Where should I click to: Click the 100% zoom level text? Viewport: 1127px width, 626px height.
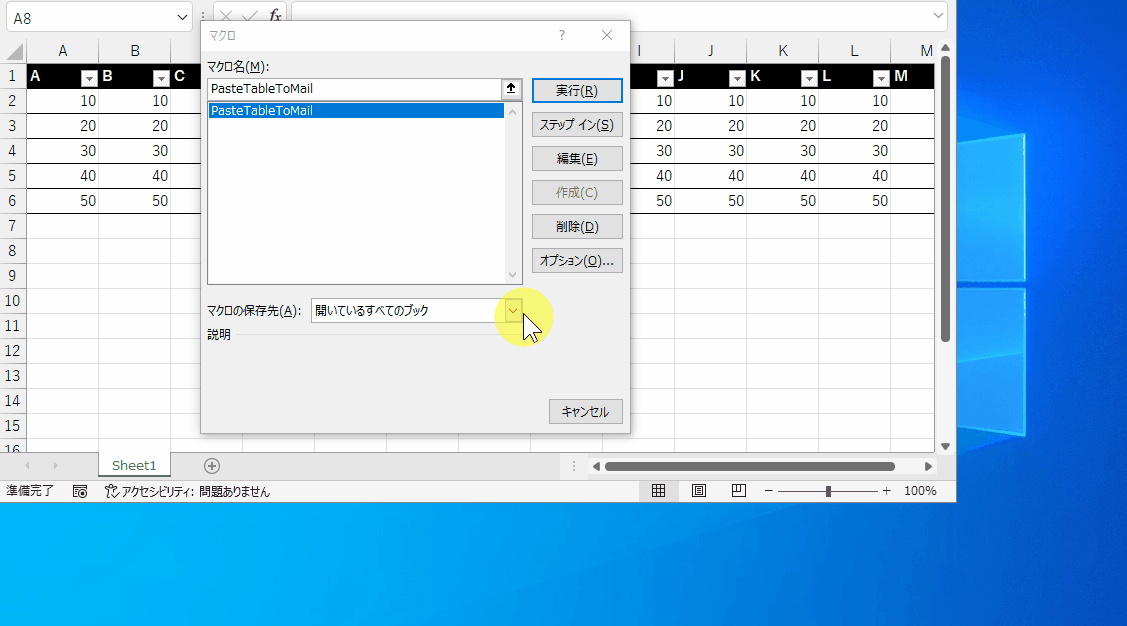click(920, 491)
